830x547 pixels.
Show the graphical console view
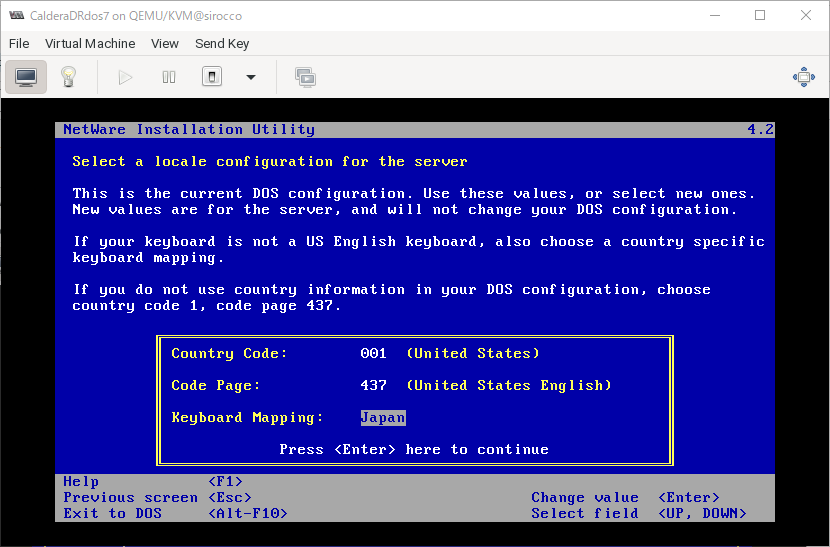click(26, 77)
